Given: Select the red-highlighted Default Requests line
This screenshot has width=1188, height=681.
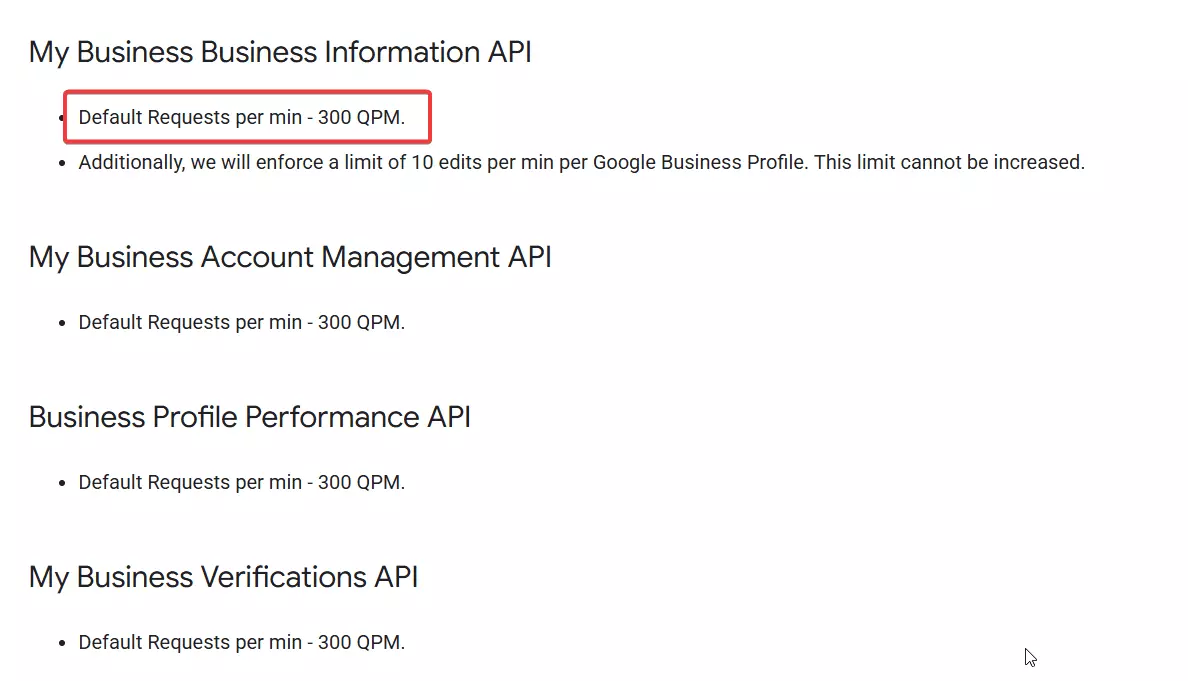Looking at the screenshot, I should tap(241, 118).
